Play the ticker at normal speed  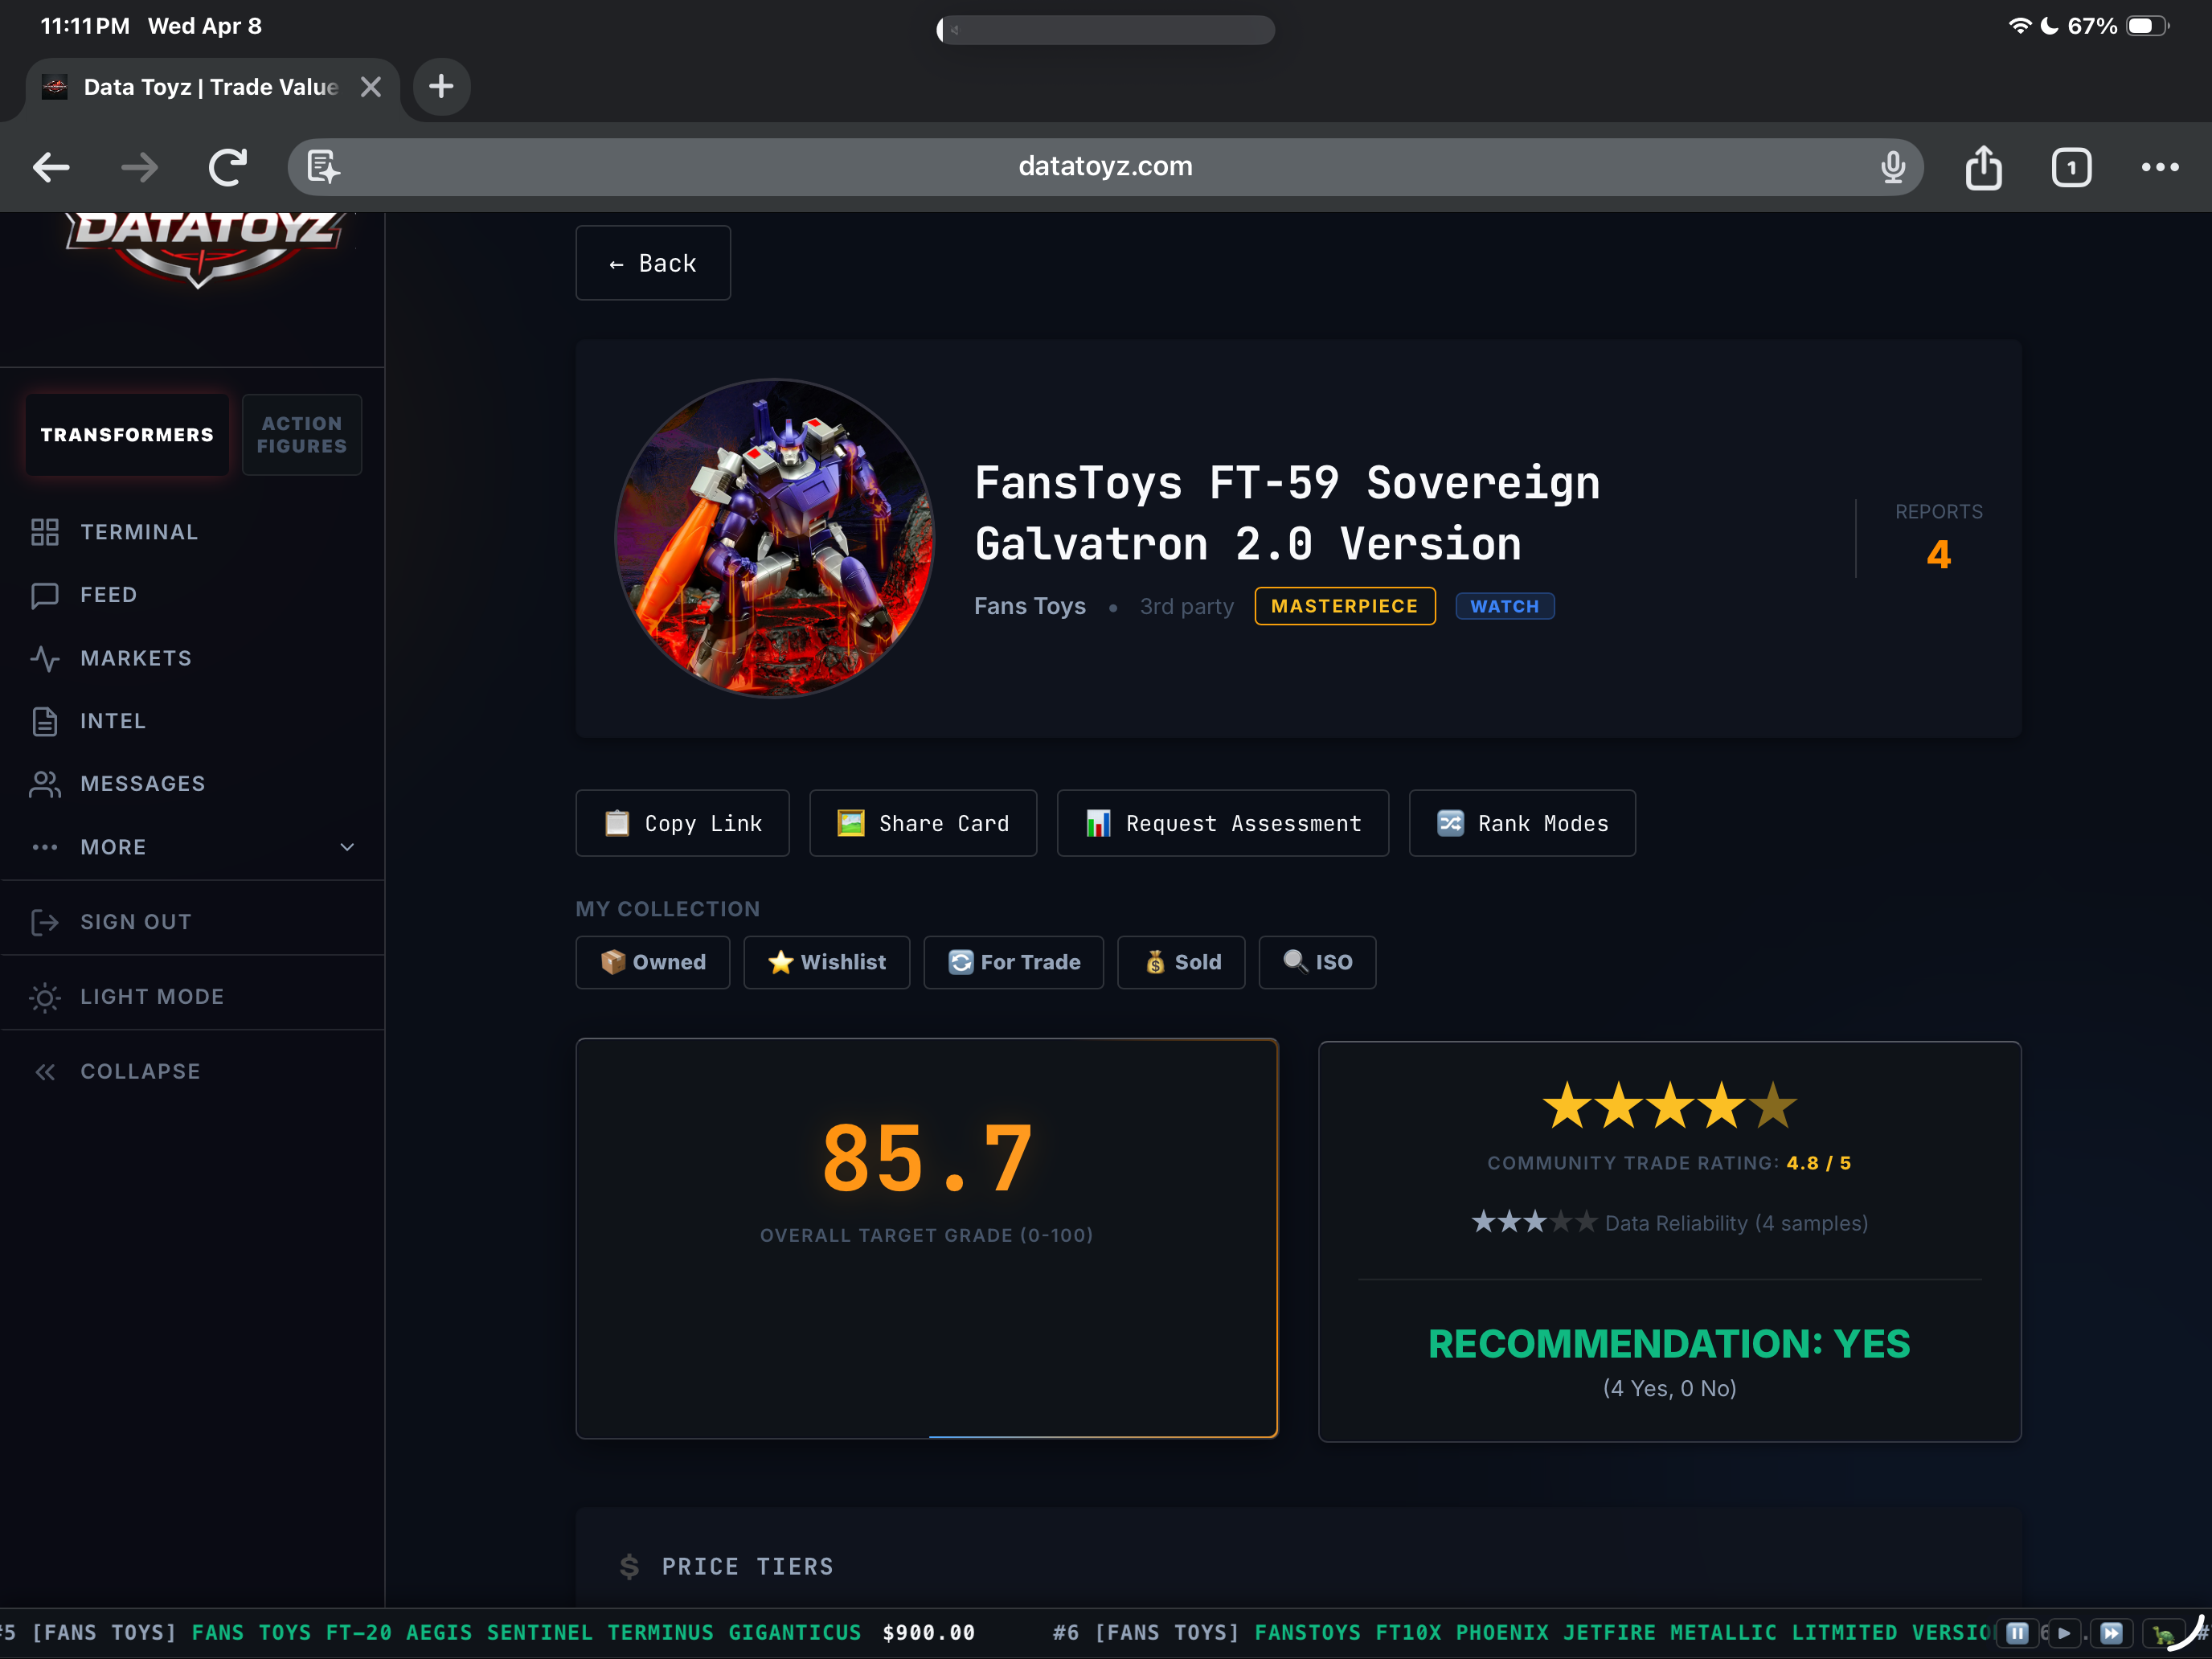click(2064, 1633)
